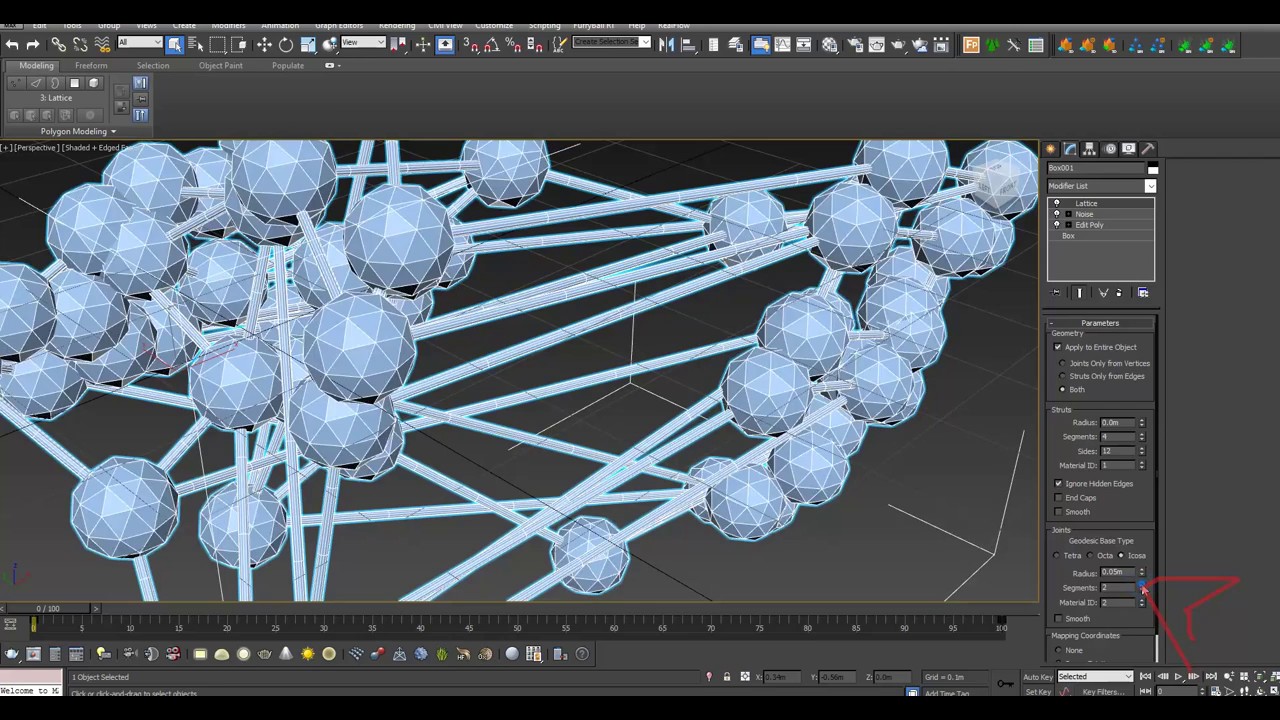Screen dimensions: 1280x720
Task: Open the View reference coordinate dropdown
Action: pyautogui.click(x=363, y=42)
